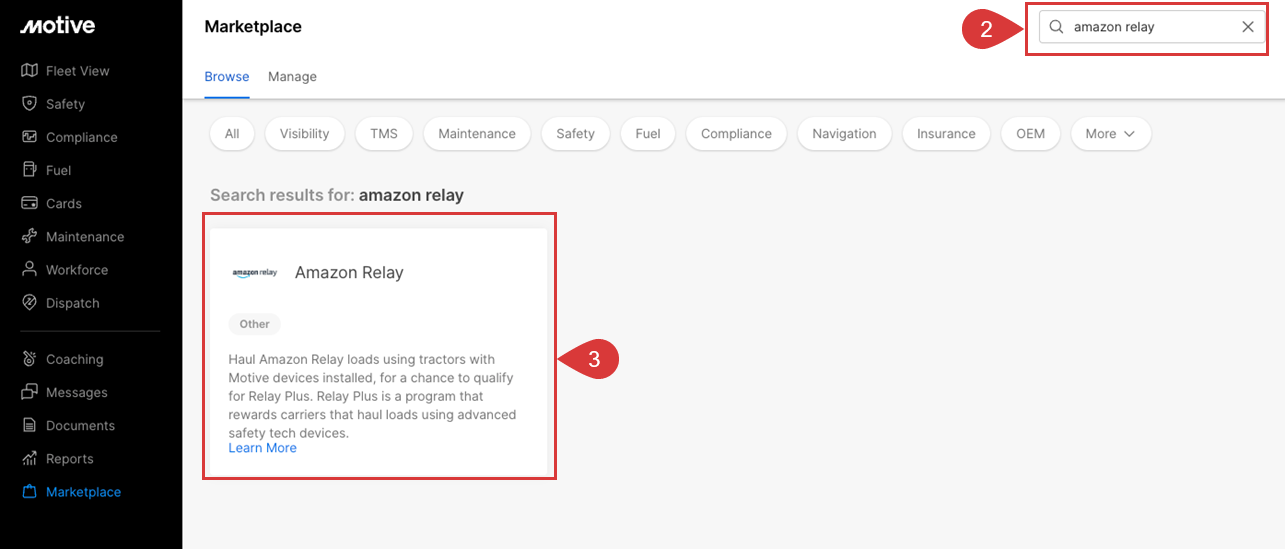This screenshot has height=549, width=1285.
Task: Open Coaching in the sidebar
Action: [x=75, y=359]
